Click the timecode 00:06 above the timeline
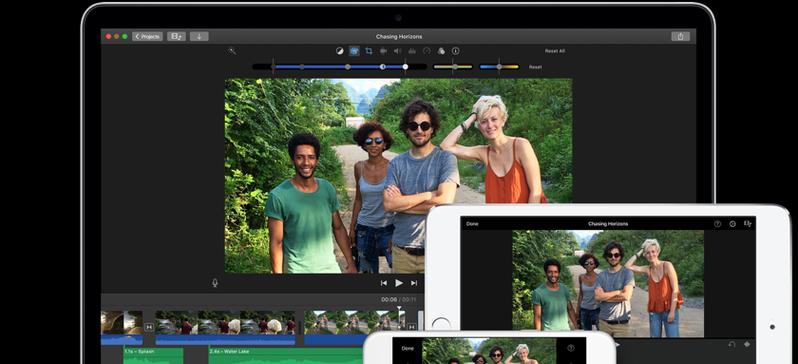The width and height of the screenshot is (798, 364). tap(388, 299)
